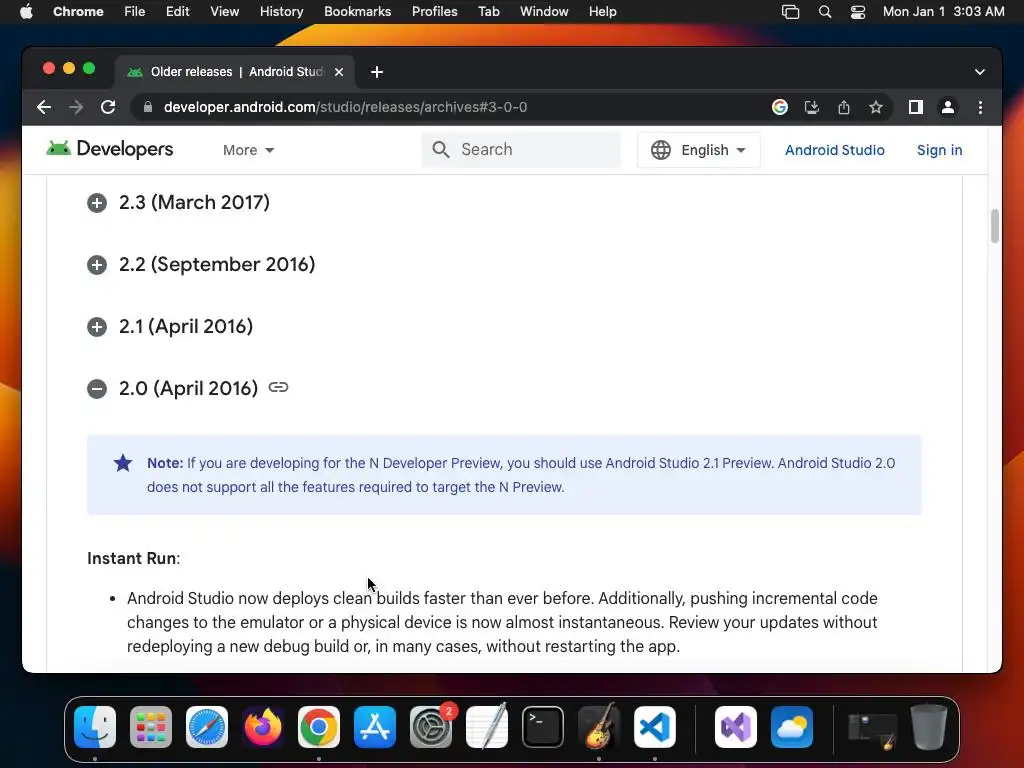The height and width of the screenshot is (768, 1024).
Task: Open Launchpad from the dock
Action: (x=151, y=727)
